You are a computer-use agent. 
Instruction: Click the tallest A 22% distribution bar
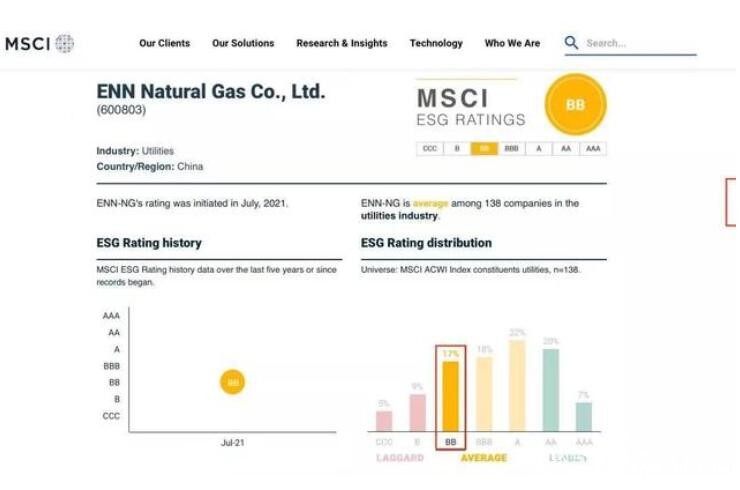(517, 386)
